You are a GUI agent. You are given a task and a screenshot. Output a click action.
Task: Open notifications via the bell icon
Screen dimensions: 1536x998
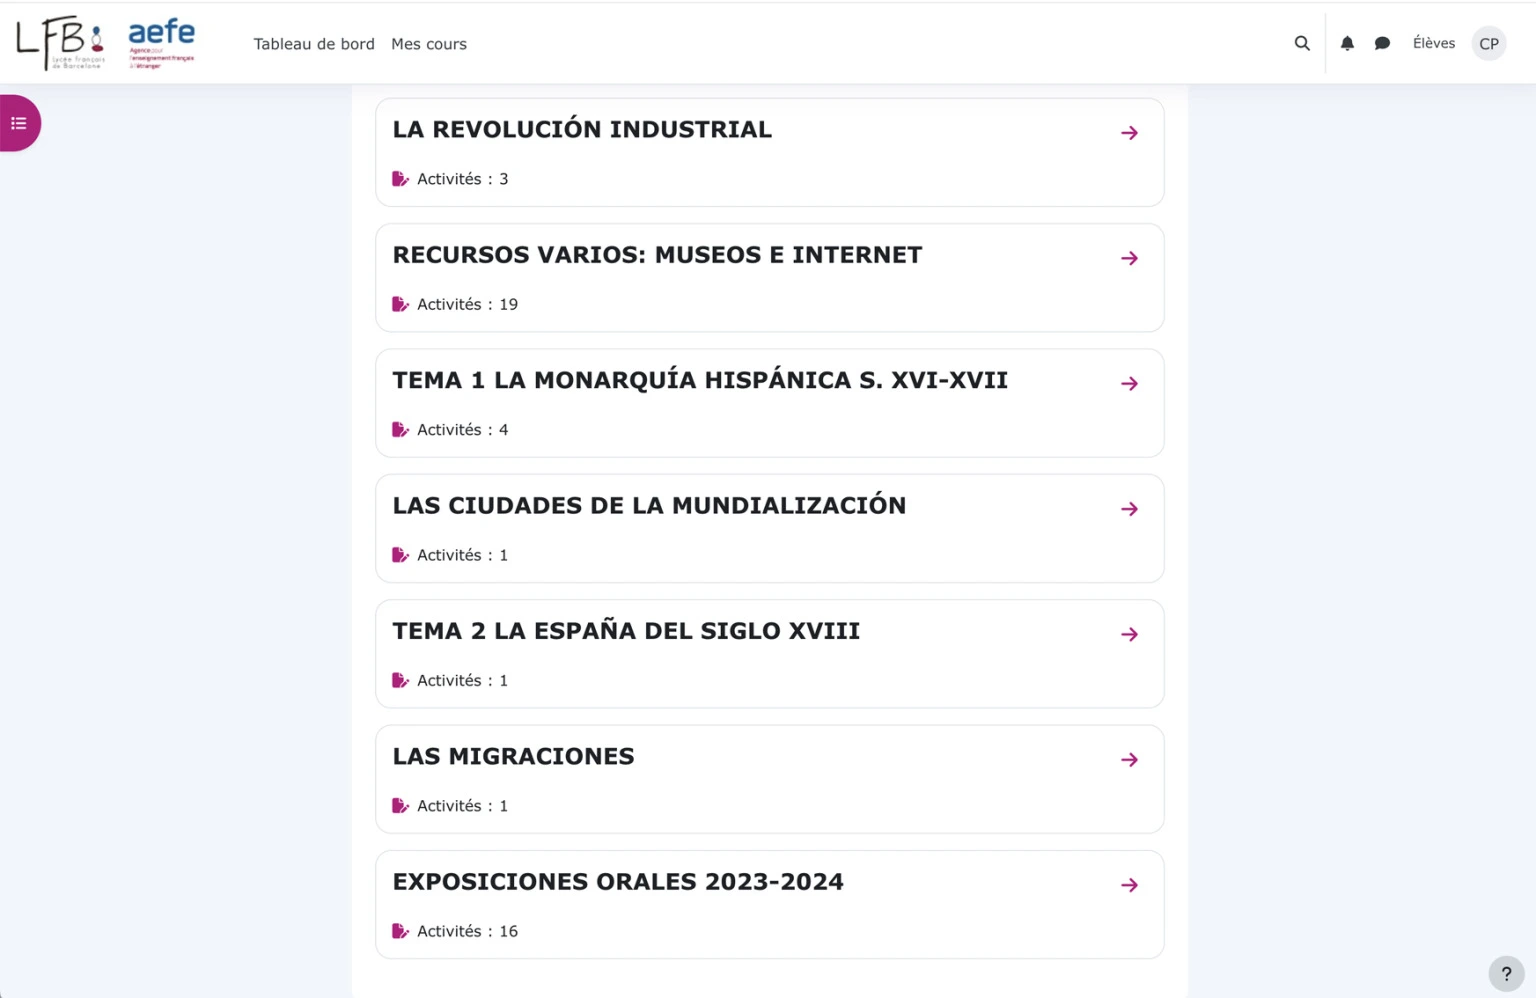point(1347,43)
